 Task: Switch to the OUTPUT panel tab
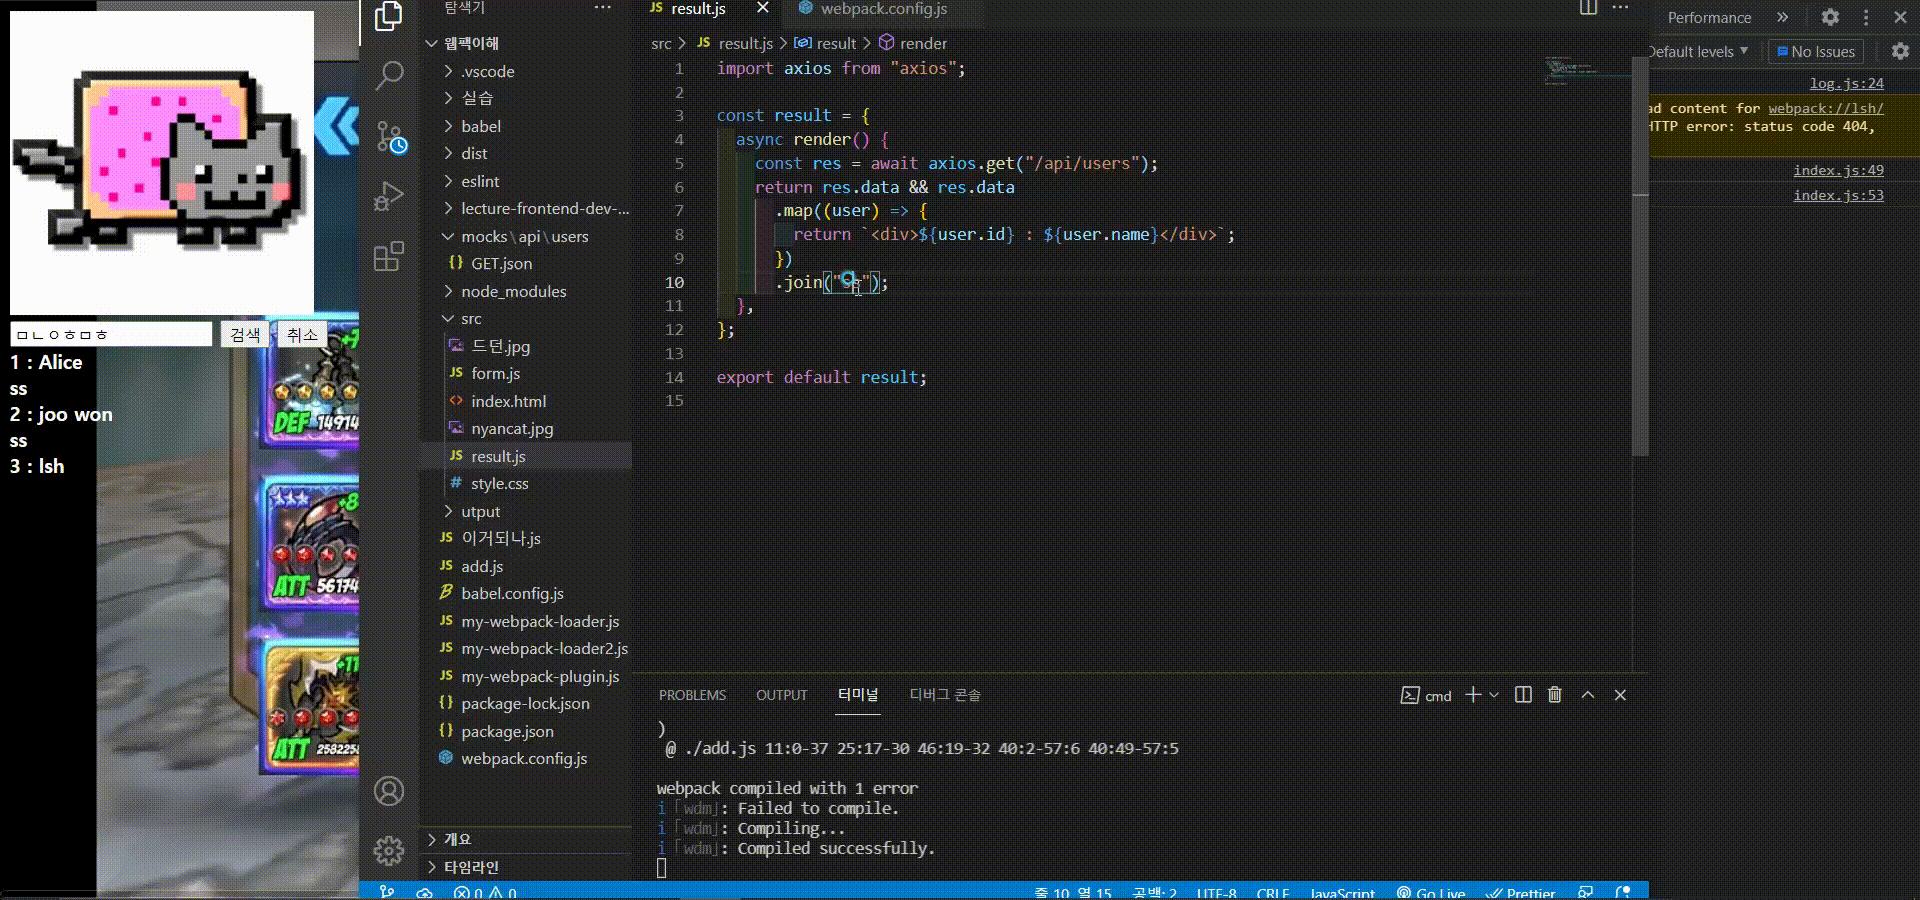(781, 695)
